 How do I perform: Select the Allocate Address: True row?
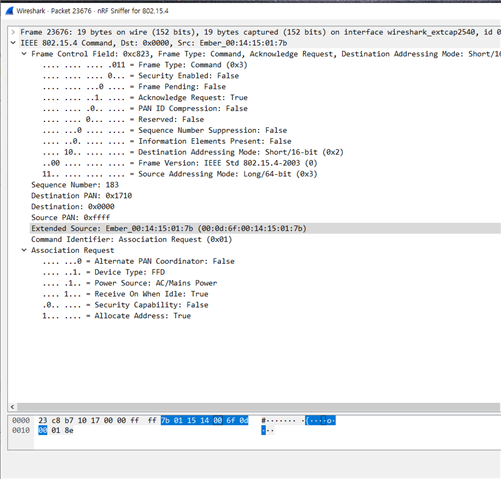(x=117, y=316)
